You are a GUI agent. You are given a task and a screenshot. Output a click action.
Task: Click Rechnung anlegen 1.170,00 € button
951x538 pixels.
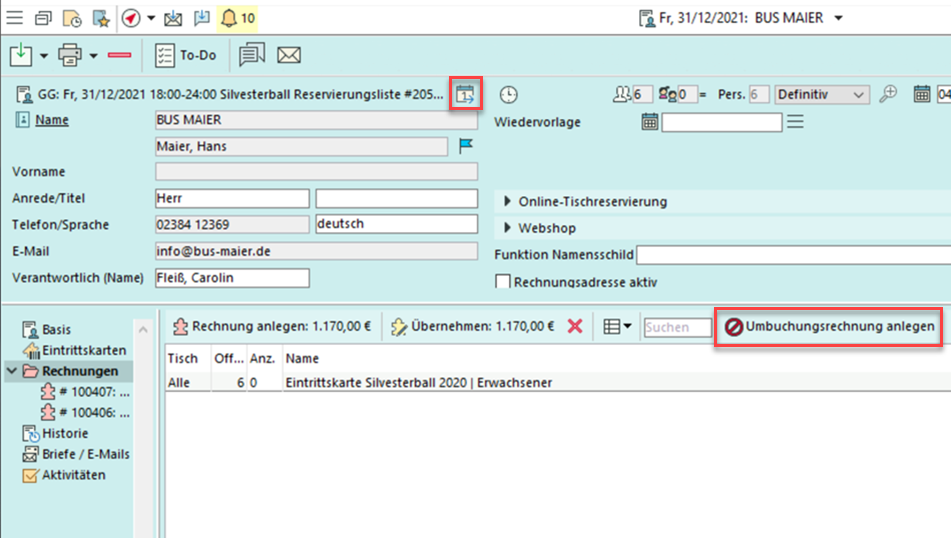pos(272,326)
